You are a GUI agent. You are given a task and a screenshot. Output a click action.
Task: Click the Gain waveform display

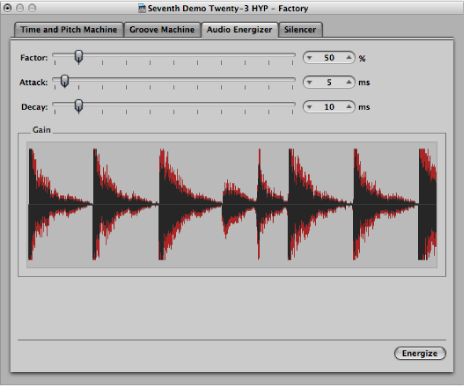point(232,204)
